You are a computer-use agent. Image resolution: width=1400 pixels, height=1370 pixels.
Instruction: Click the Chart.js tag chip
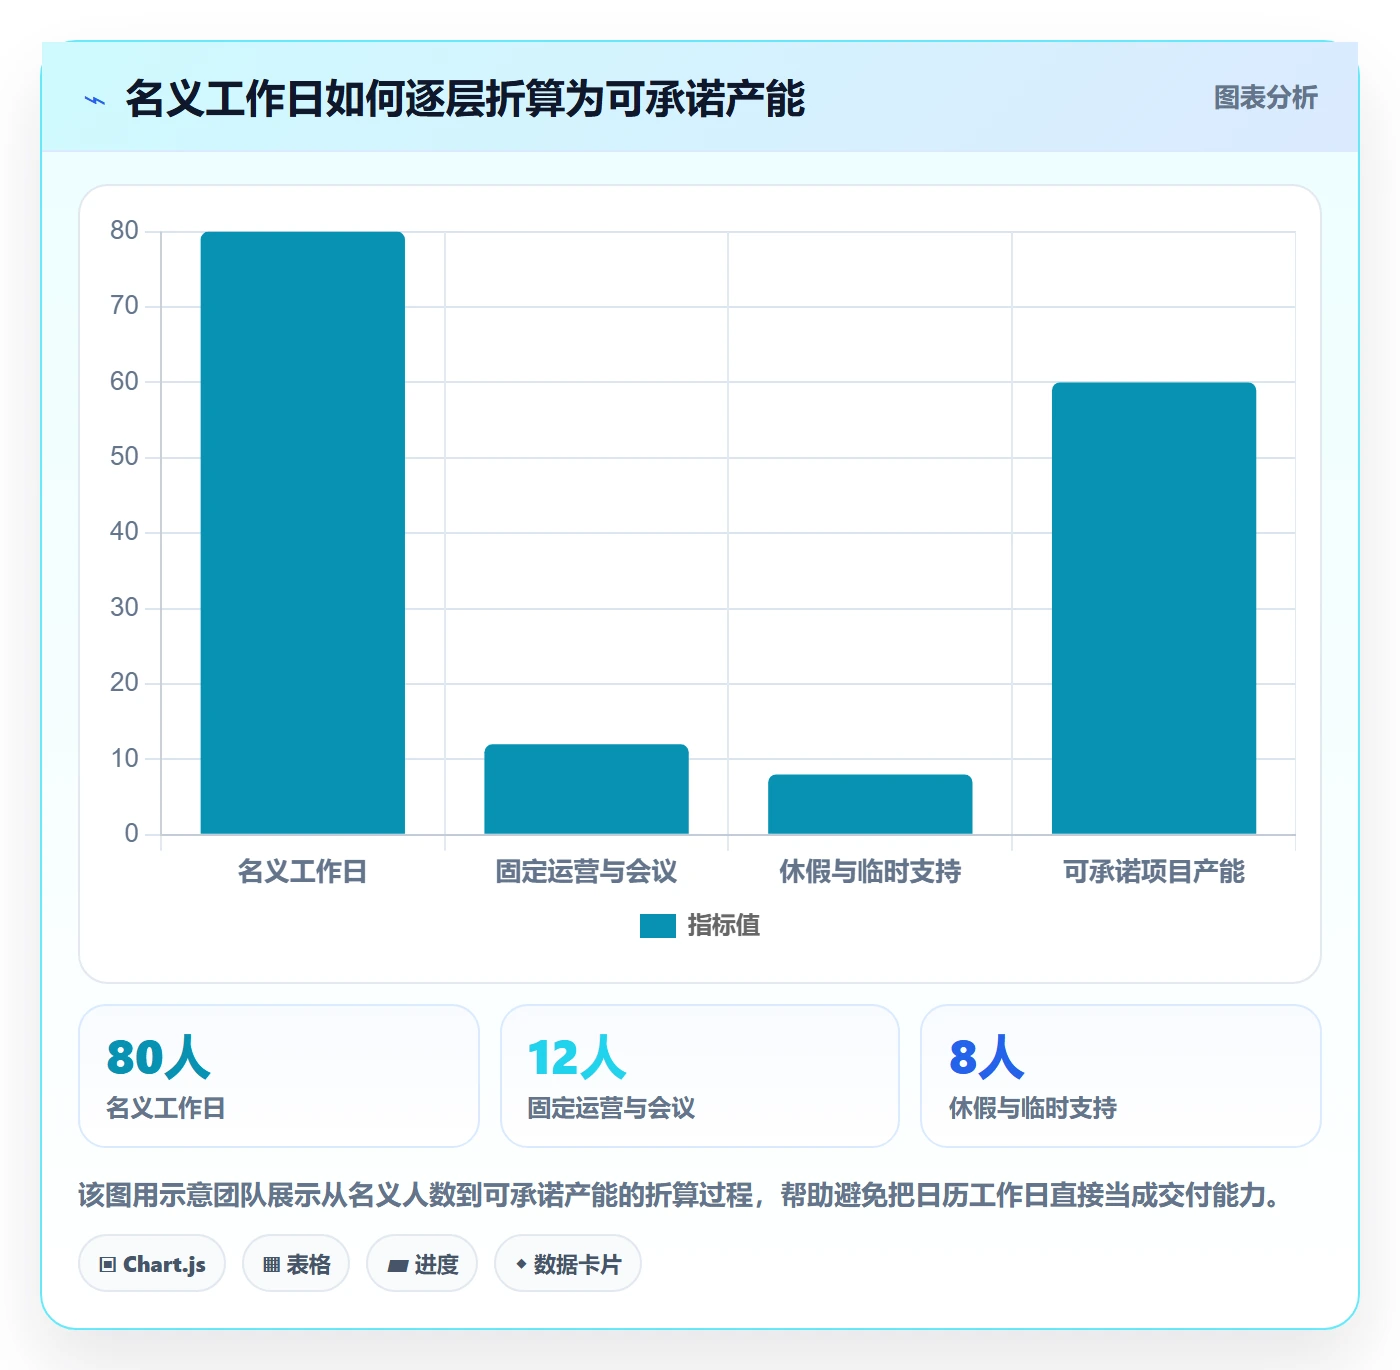(x=152, y=1264)
